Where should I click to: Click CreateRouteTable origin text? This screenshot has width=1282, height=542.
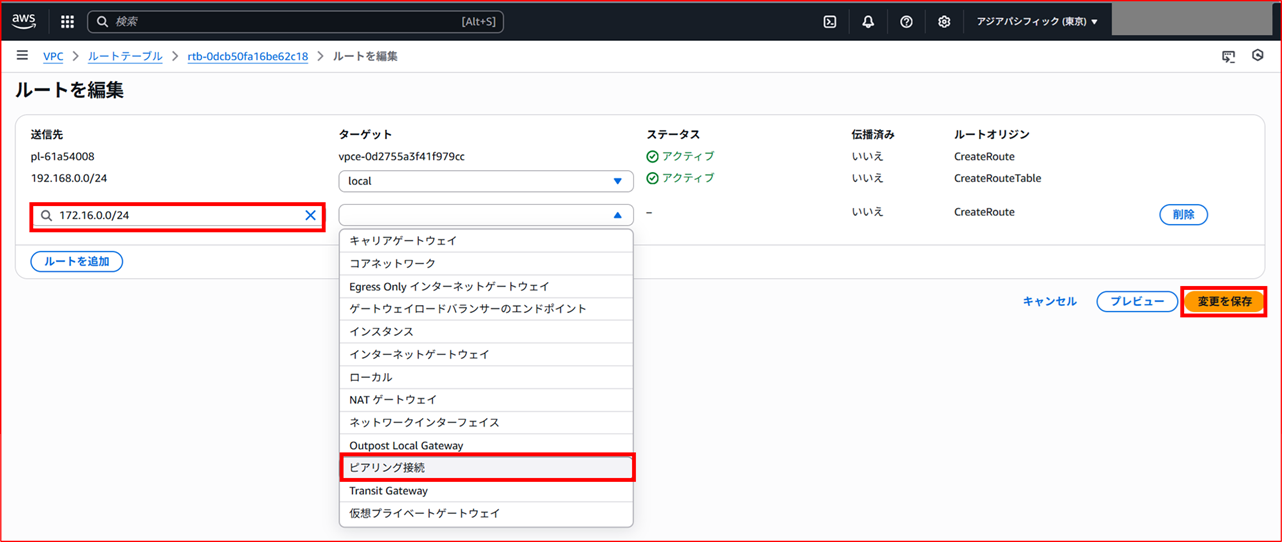tap(998, 179)
